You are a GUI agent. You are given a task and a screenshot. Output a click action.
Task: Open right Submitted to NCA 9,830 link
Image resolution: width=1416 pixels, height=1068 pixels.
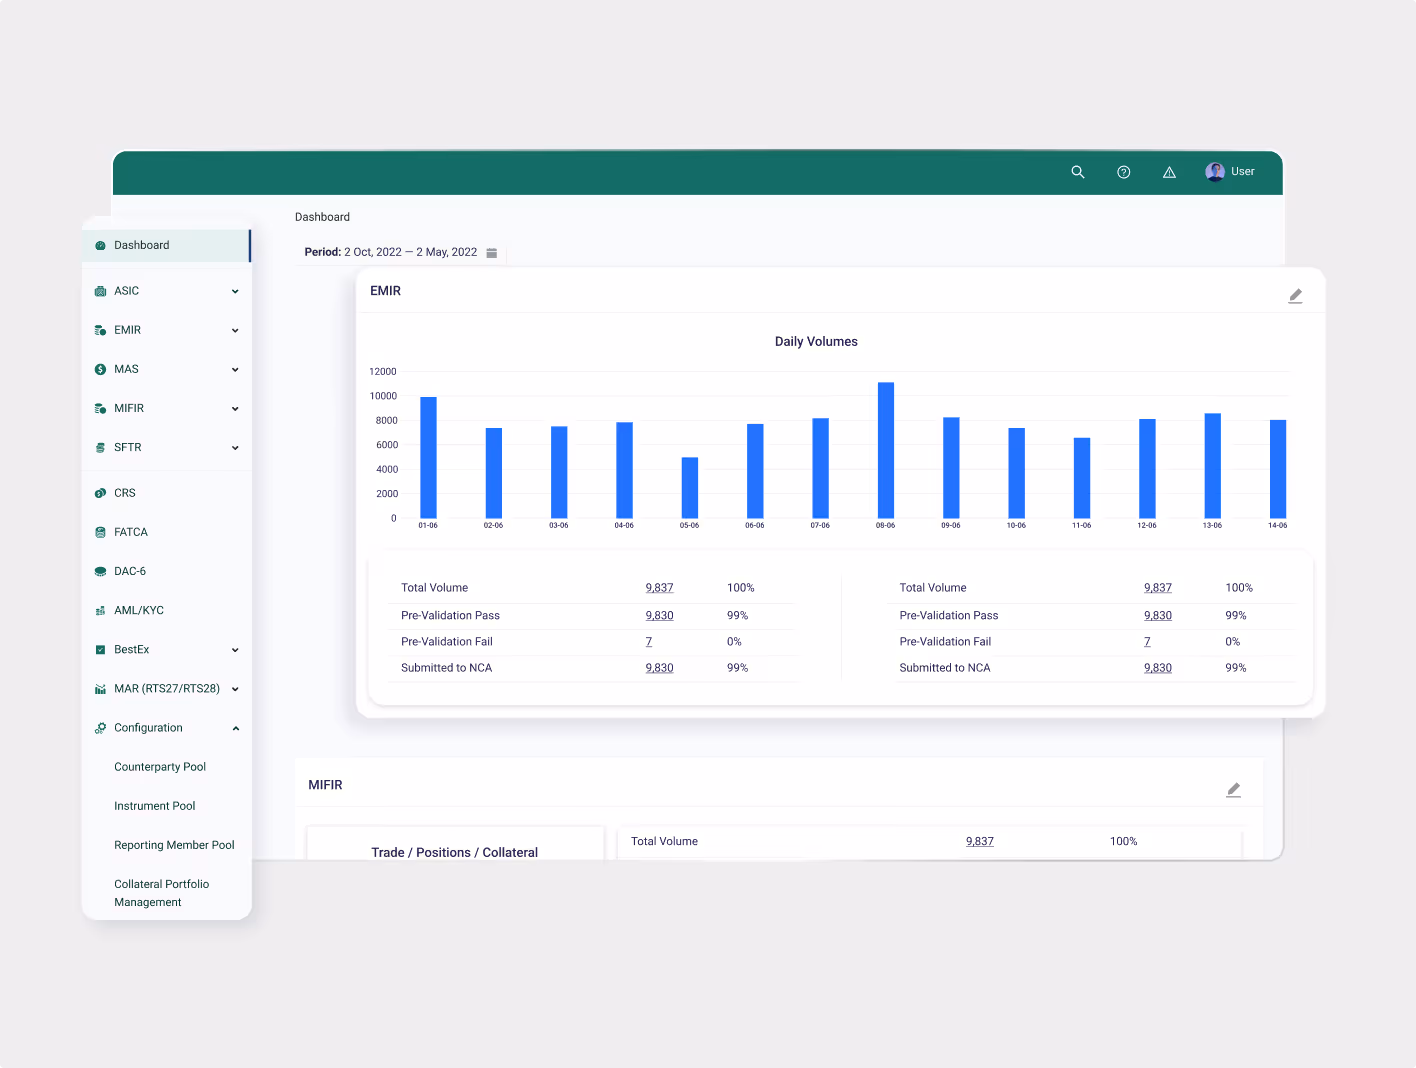point(1158,668)
